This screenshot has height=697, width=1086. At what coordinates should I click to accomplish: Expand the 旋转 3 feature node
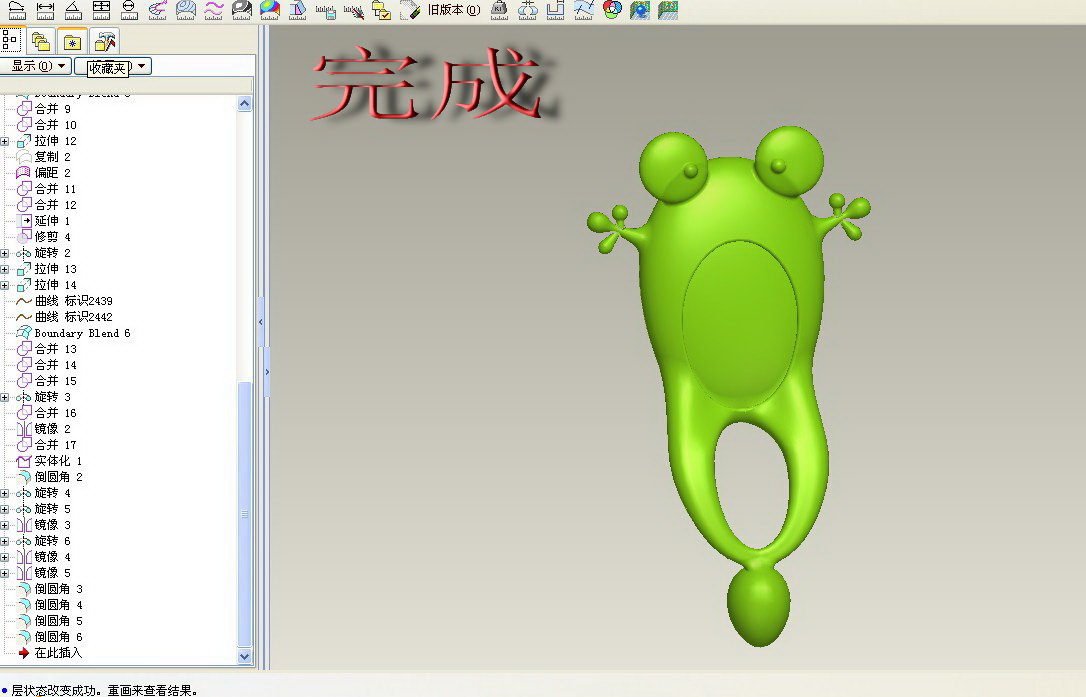pos(5,398)
